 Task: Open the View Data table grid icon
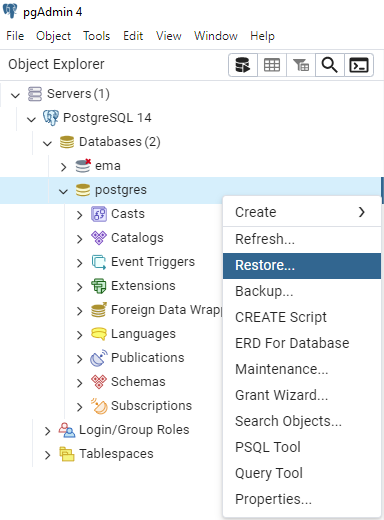[x=272, y=65]
